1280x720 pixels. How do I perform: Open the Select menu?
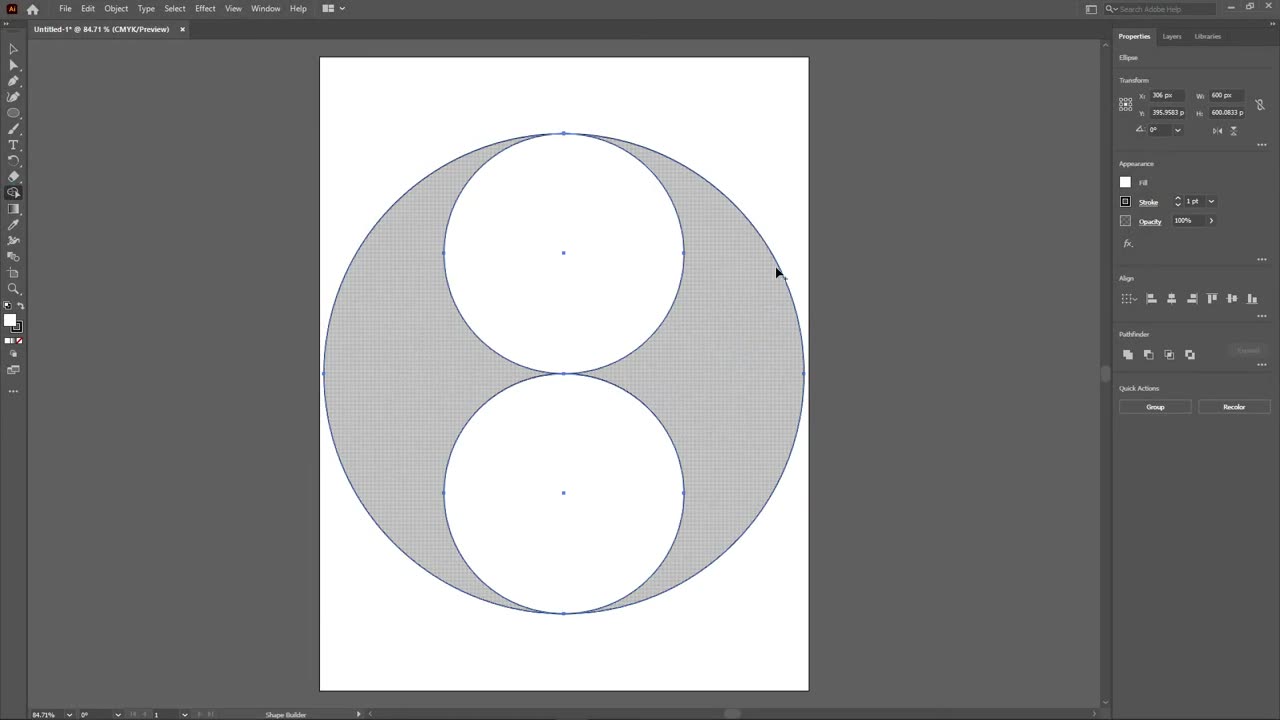coord(175,9)
